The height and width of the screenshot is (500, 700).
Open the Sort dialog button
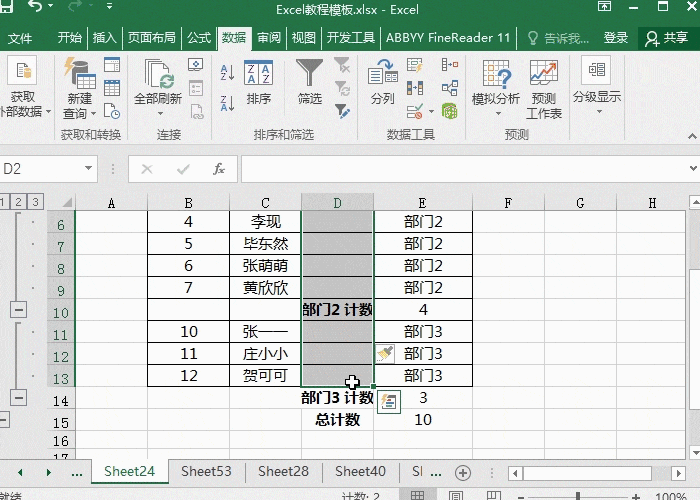pyautogui.click(x=258, y=83)
